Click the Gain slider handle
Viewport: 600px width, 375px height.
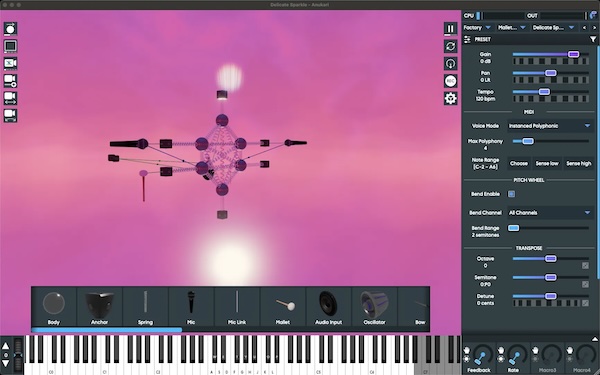click(573, 54)
